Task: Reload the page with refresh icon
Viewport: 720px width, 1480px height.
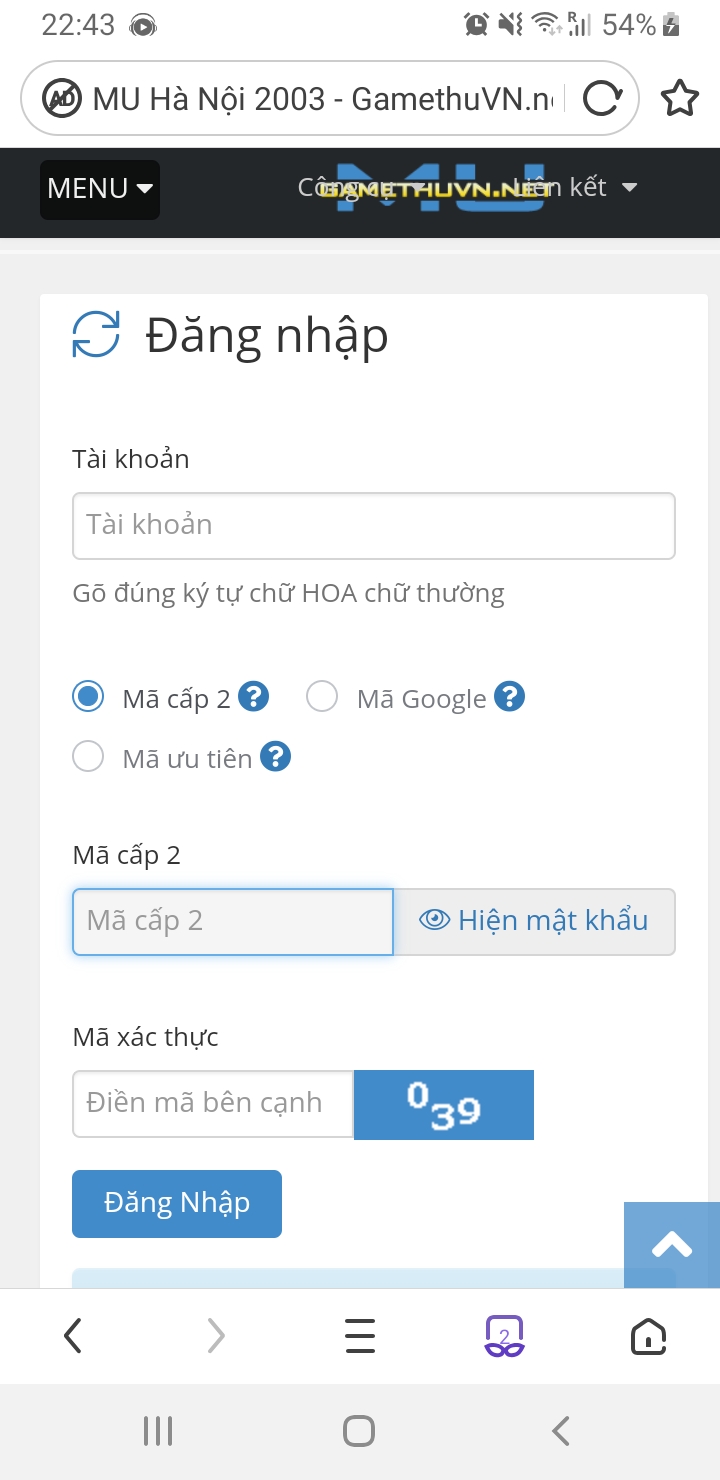Action: point(601,98)
